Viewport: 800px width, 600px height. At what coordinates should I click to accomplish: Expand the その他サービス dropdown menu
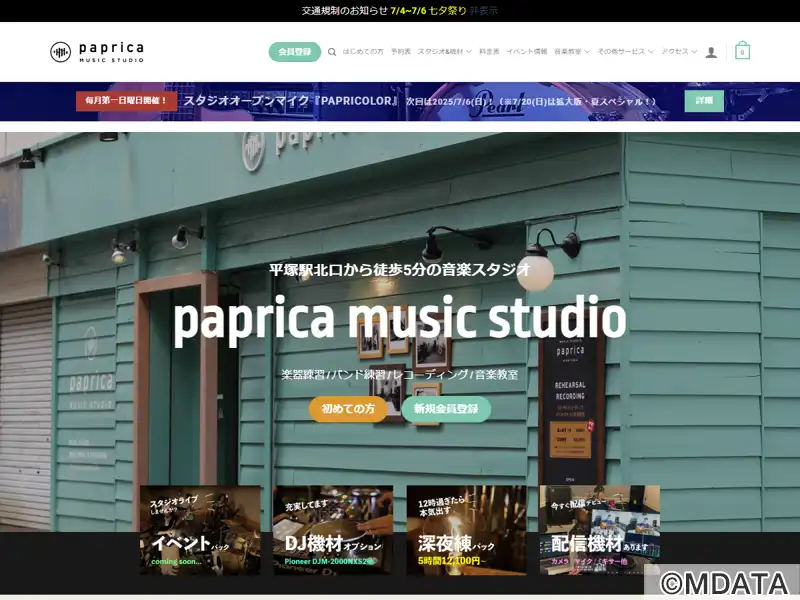(626, 52)
